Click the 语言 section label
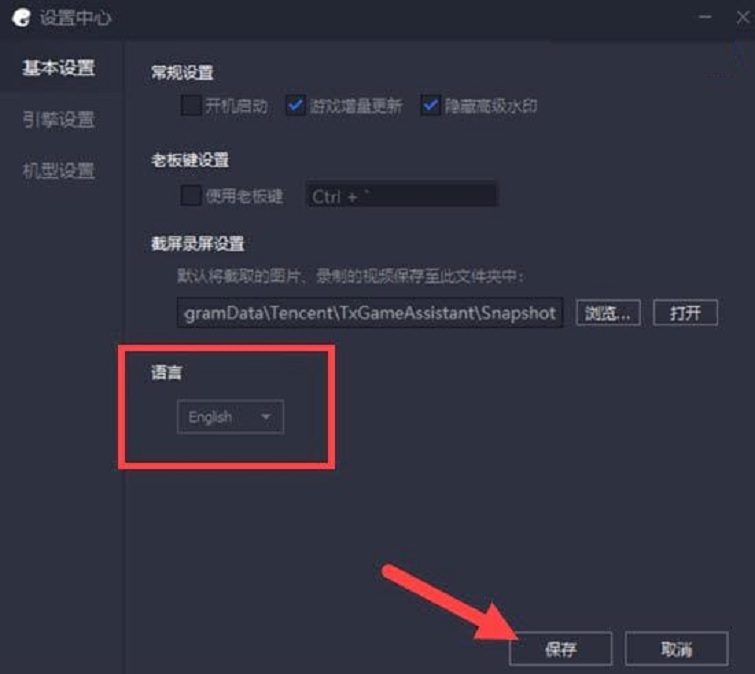 tap(167, 372)
